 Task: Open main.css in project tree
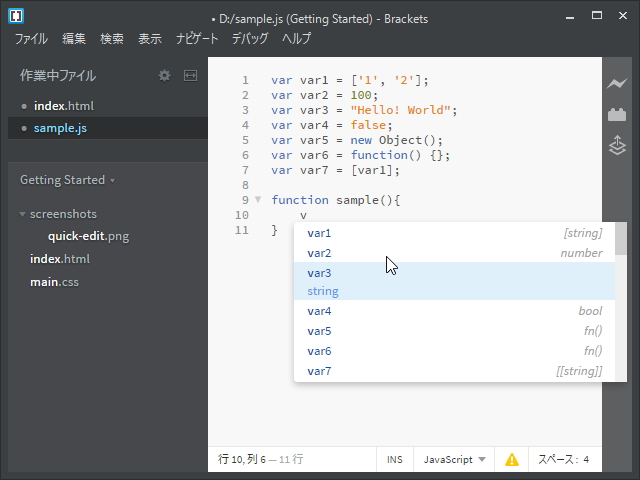[x=54, y=282]
